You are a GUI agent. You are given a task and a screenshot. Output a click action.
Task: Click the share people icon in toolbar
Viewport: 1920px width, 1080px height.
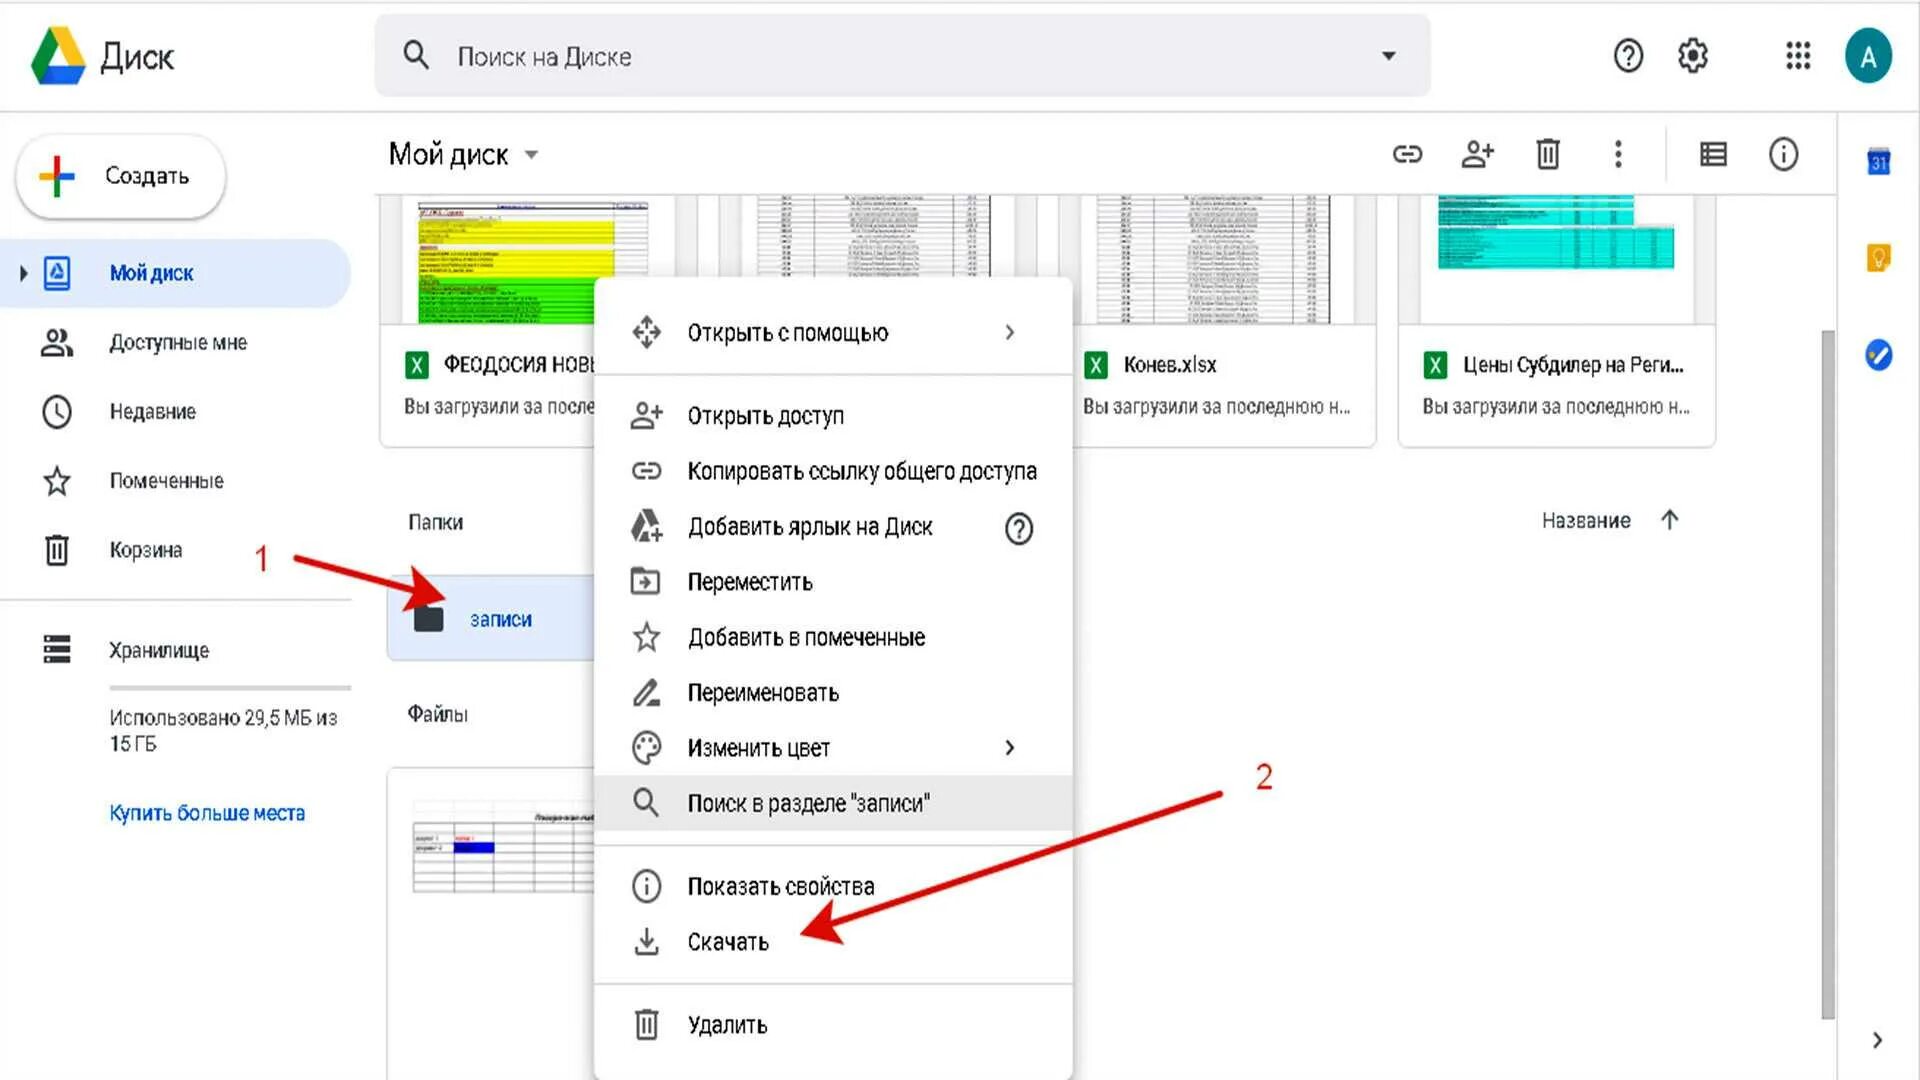click(x=1477, y=154)
